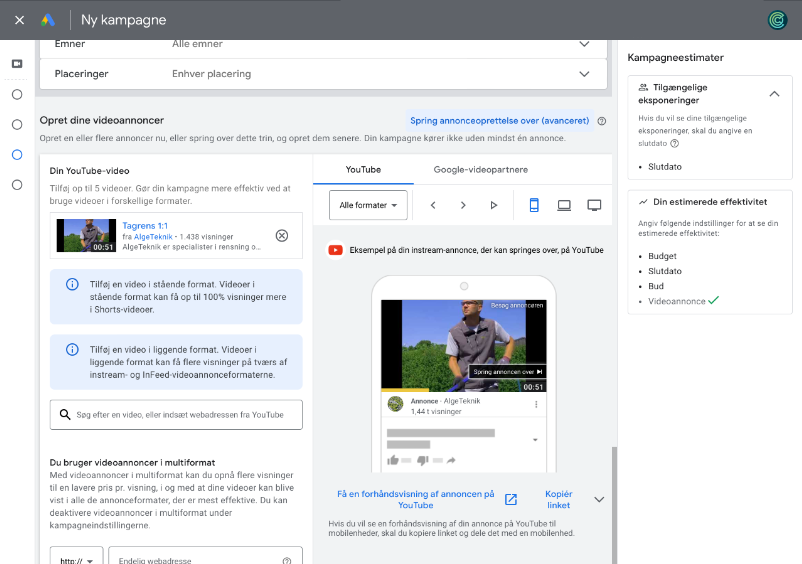Switch preview to laptop device

(x=564, y=205)
